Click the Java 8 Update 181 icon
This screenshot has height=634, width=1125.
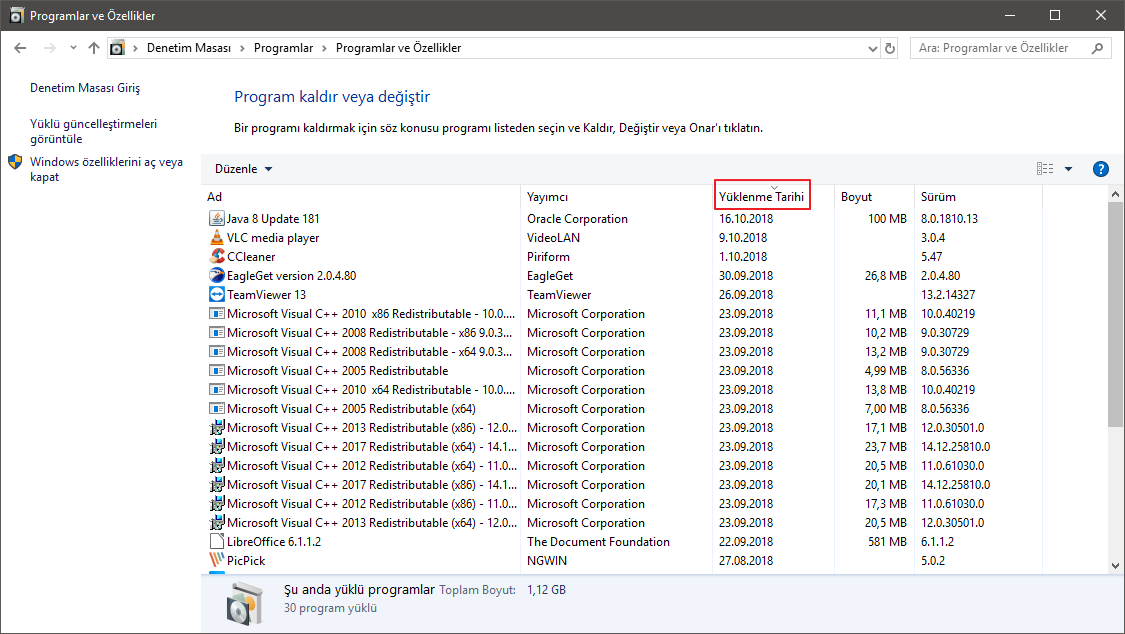[216, 218]
